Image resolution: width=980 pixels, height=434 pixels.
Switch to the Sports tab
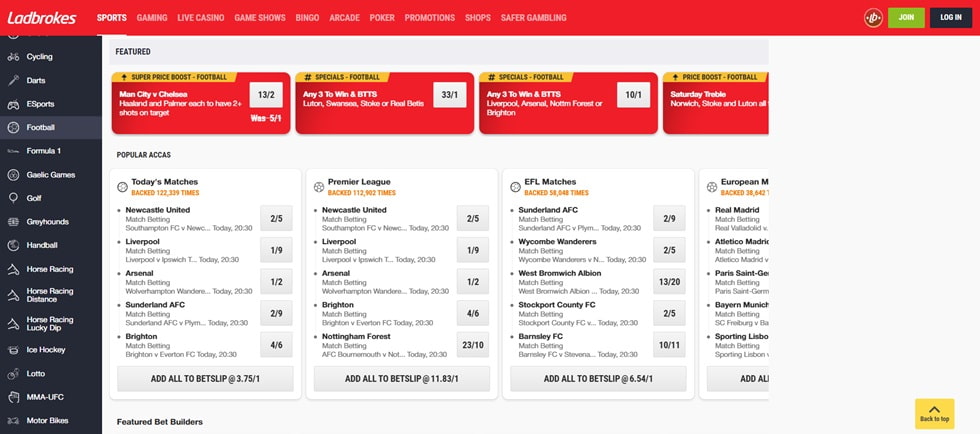tap(111, 18)
